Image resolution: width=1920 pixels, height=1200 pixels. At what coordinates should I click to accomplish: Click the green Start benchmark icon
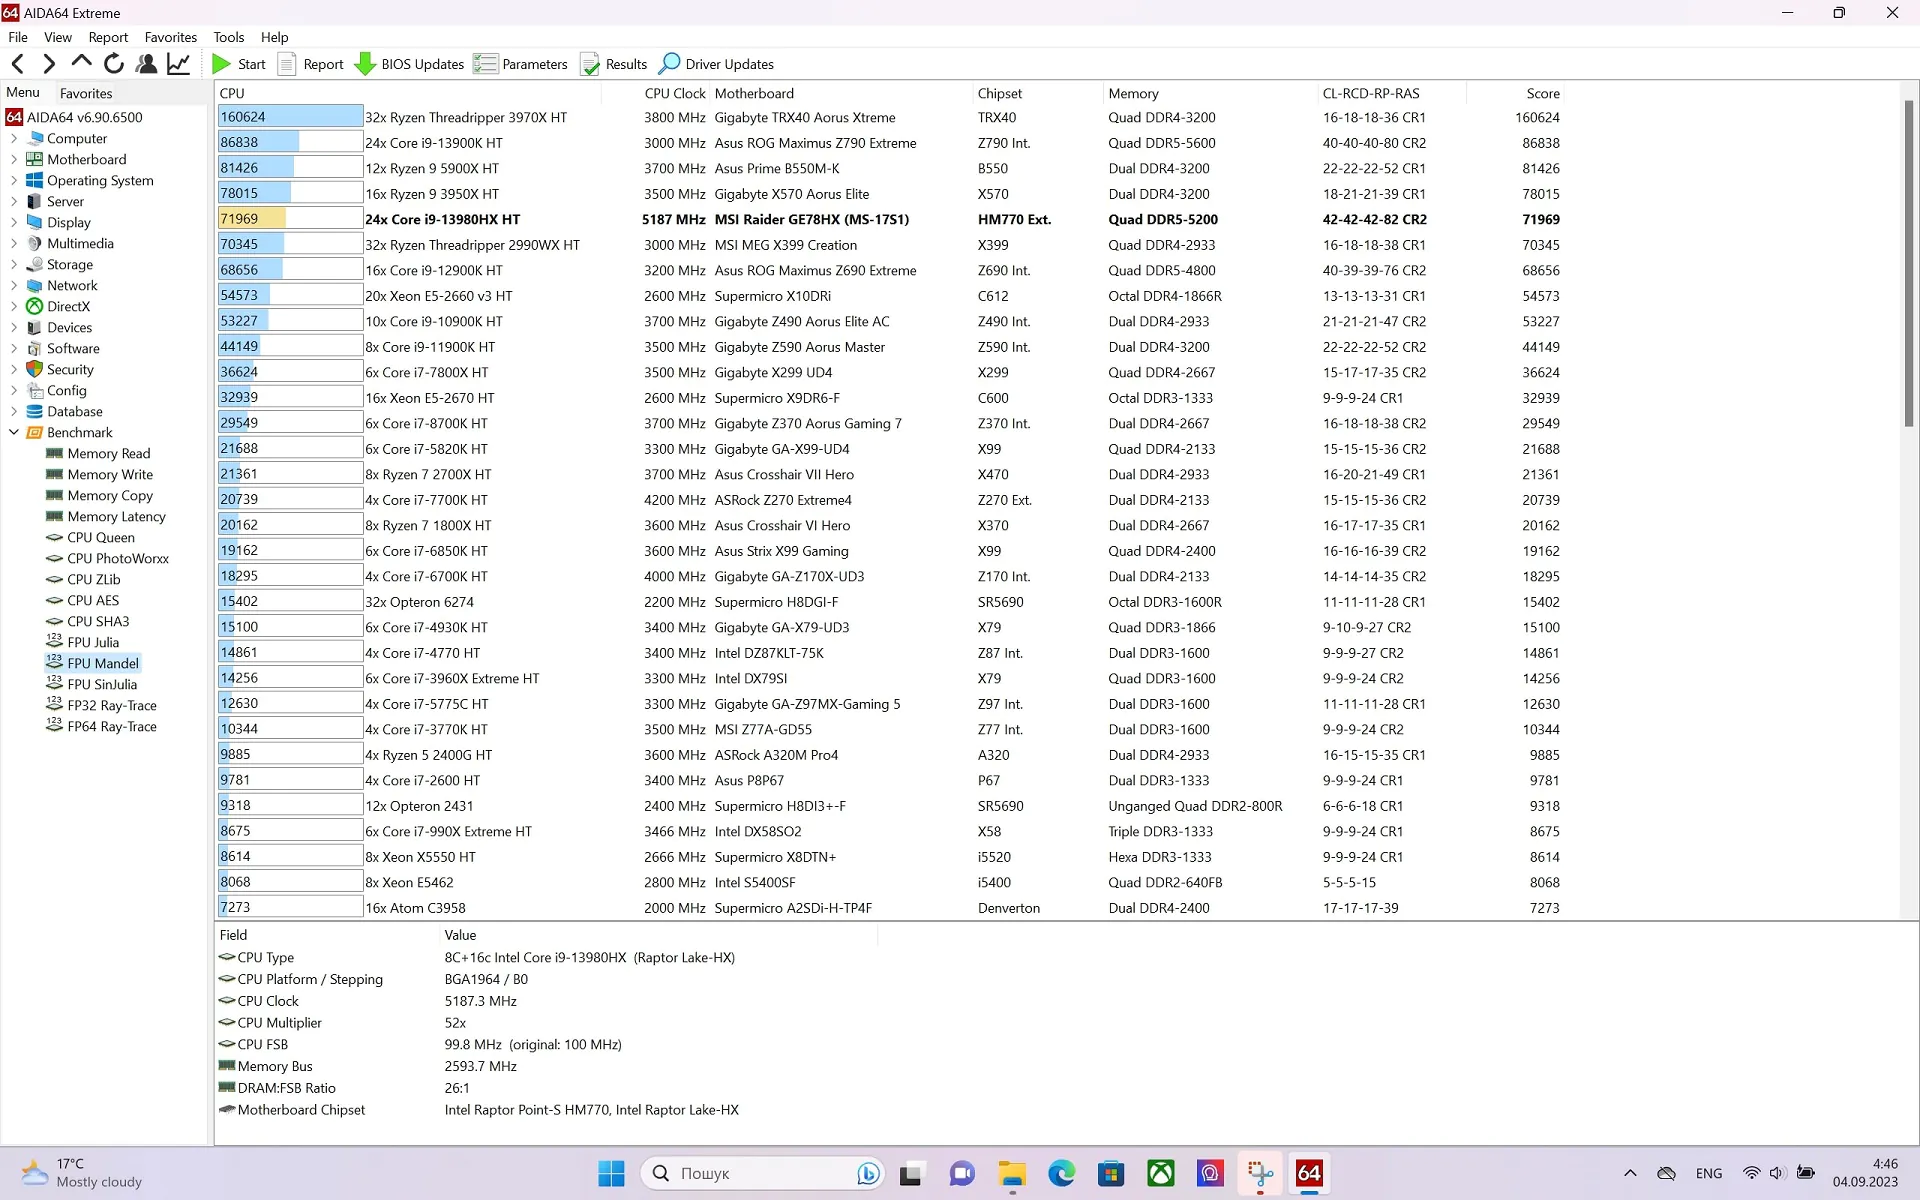click(x=221, y=64)
